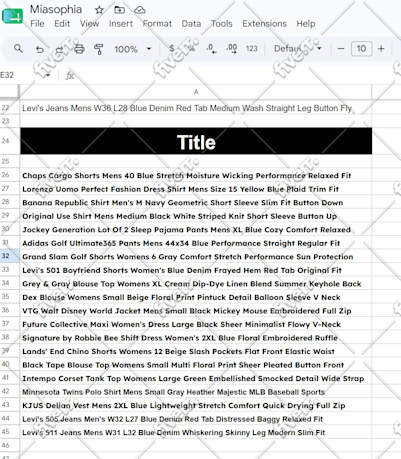Select the Minnesota Twins Polo Shirt cell
Screen dimensions: 401x459
coord(196,392)
